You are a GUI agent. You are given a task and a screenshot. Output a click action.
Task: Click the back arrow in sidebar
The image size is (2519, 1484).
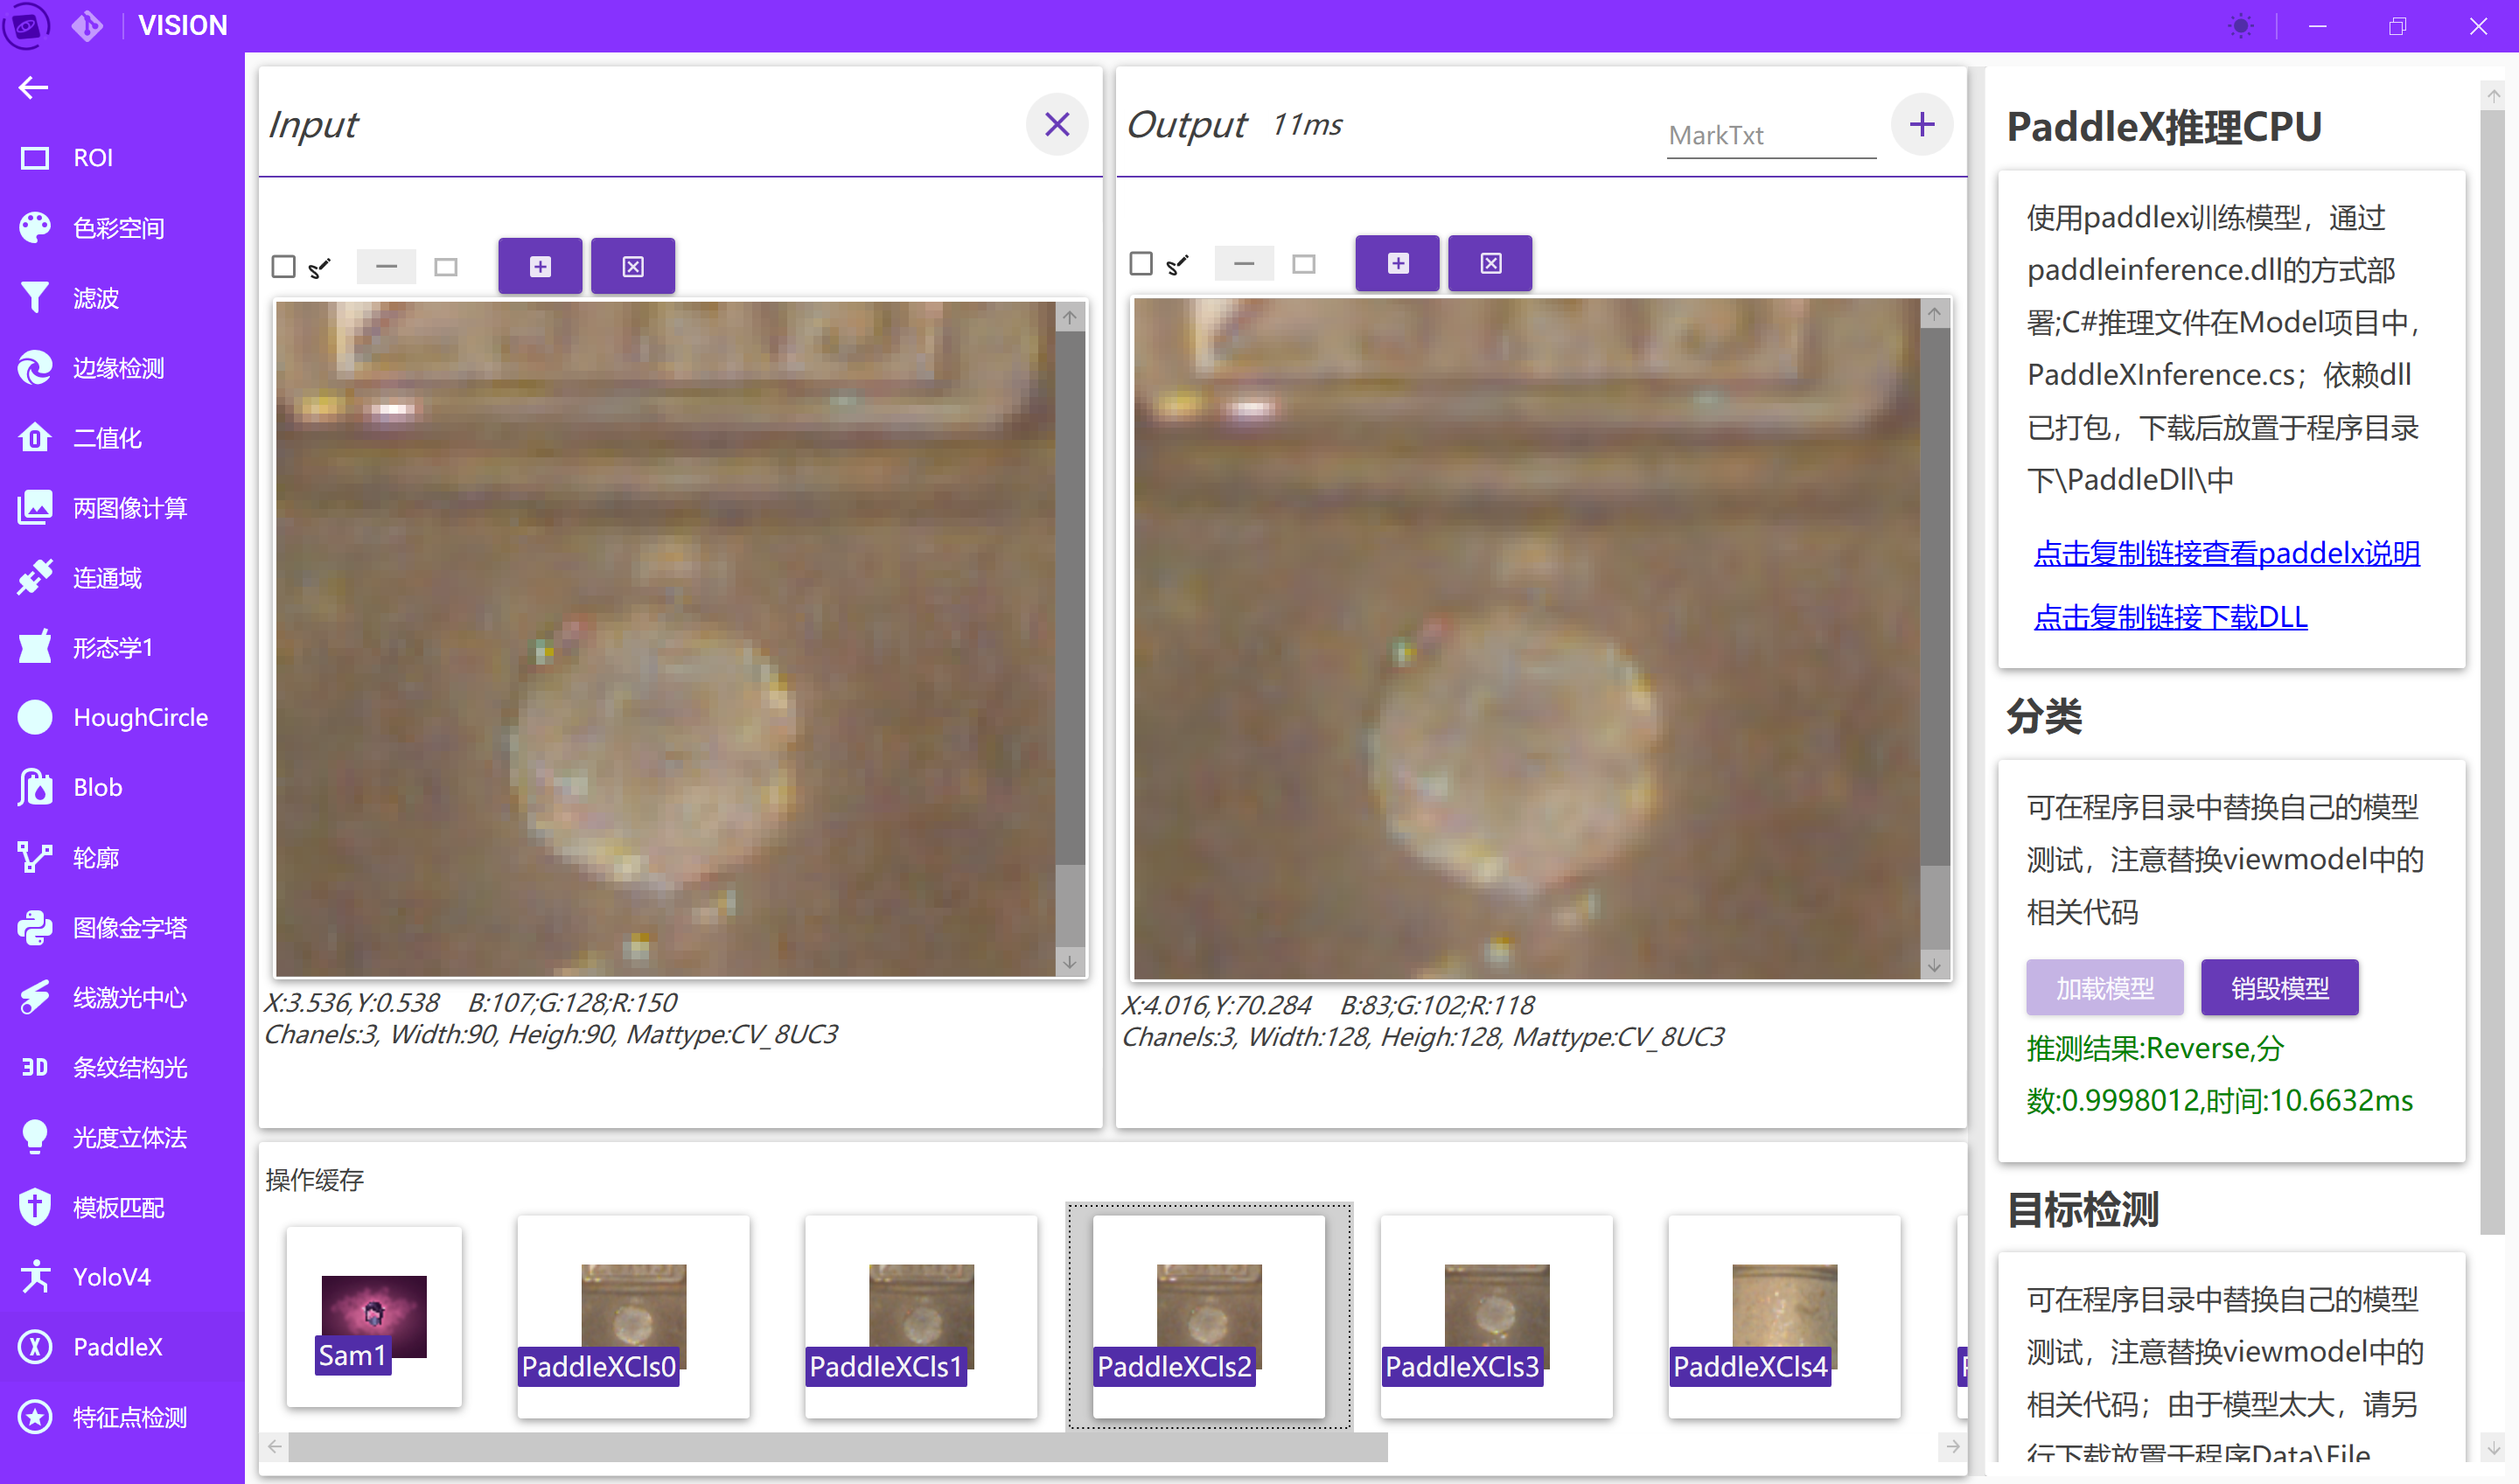(33, 88)
